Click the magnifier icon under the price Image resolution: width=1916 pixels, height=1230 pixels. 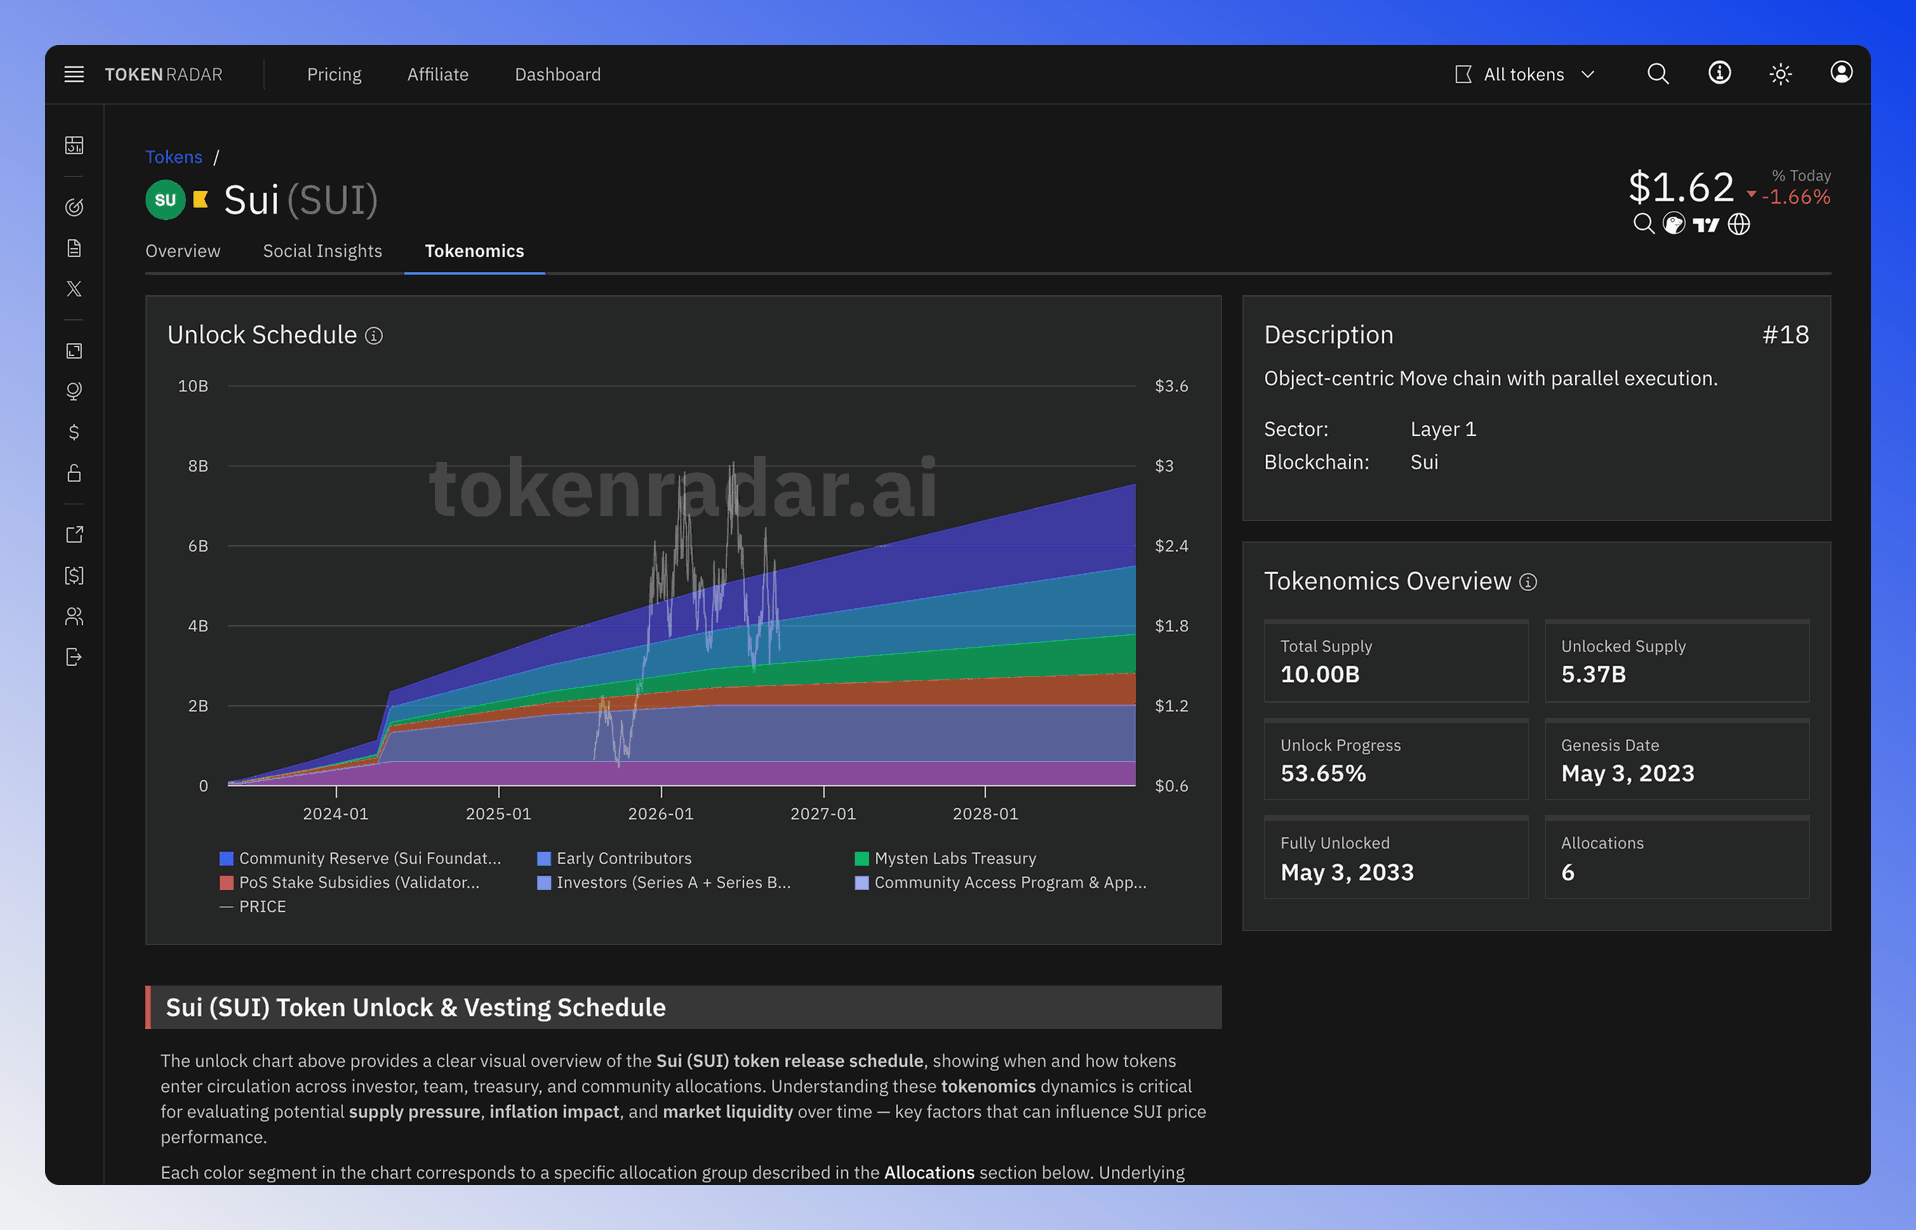click(1643, 224)
